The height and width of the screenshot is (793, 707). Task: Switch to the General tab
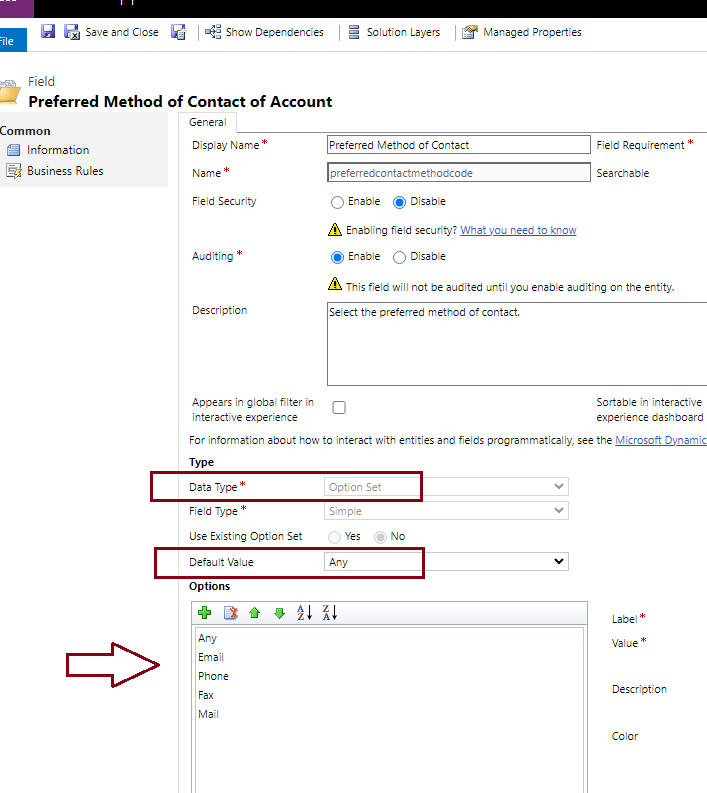(207, 122)
